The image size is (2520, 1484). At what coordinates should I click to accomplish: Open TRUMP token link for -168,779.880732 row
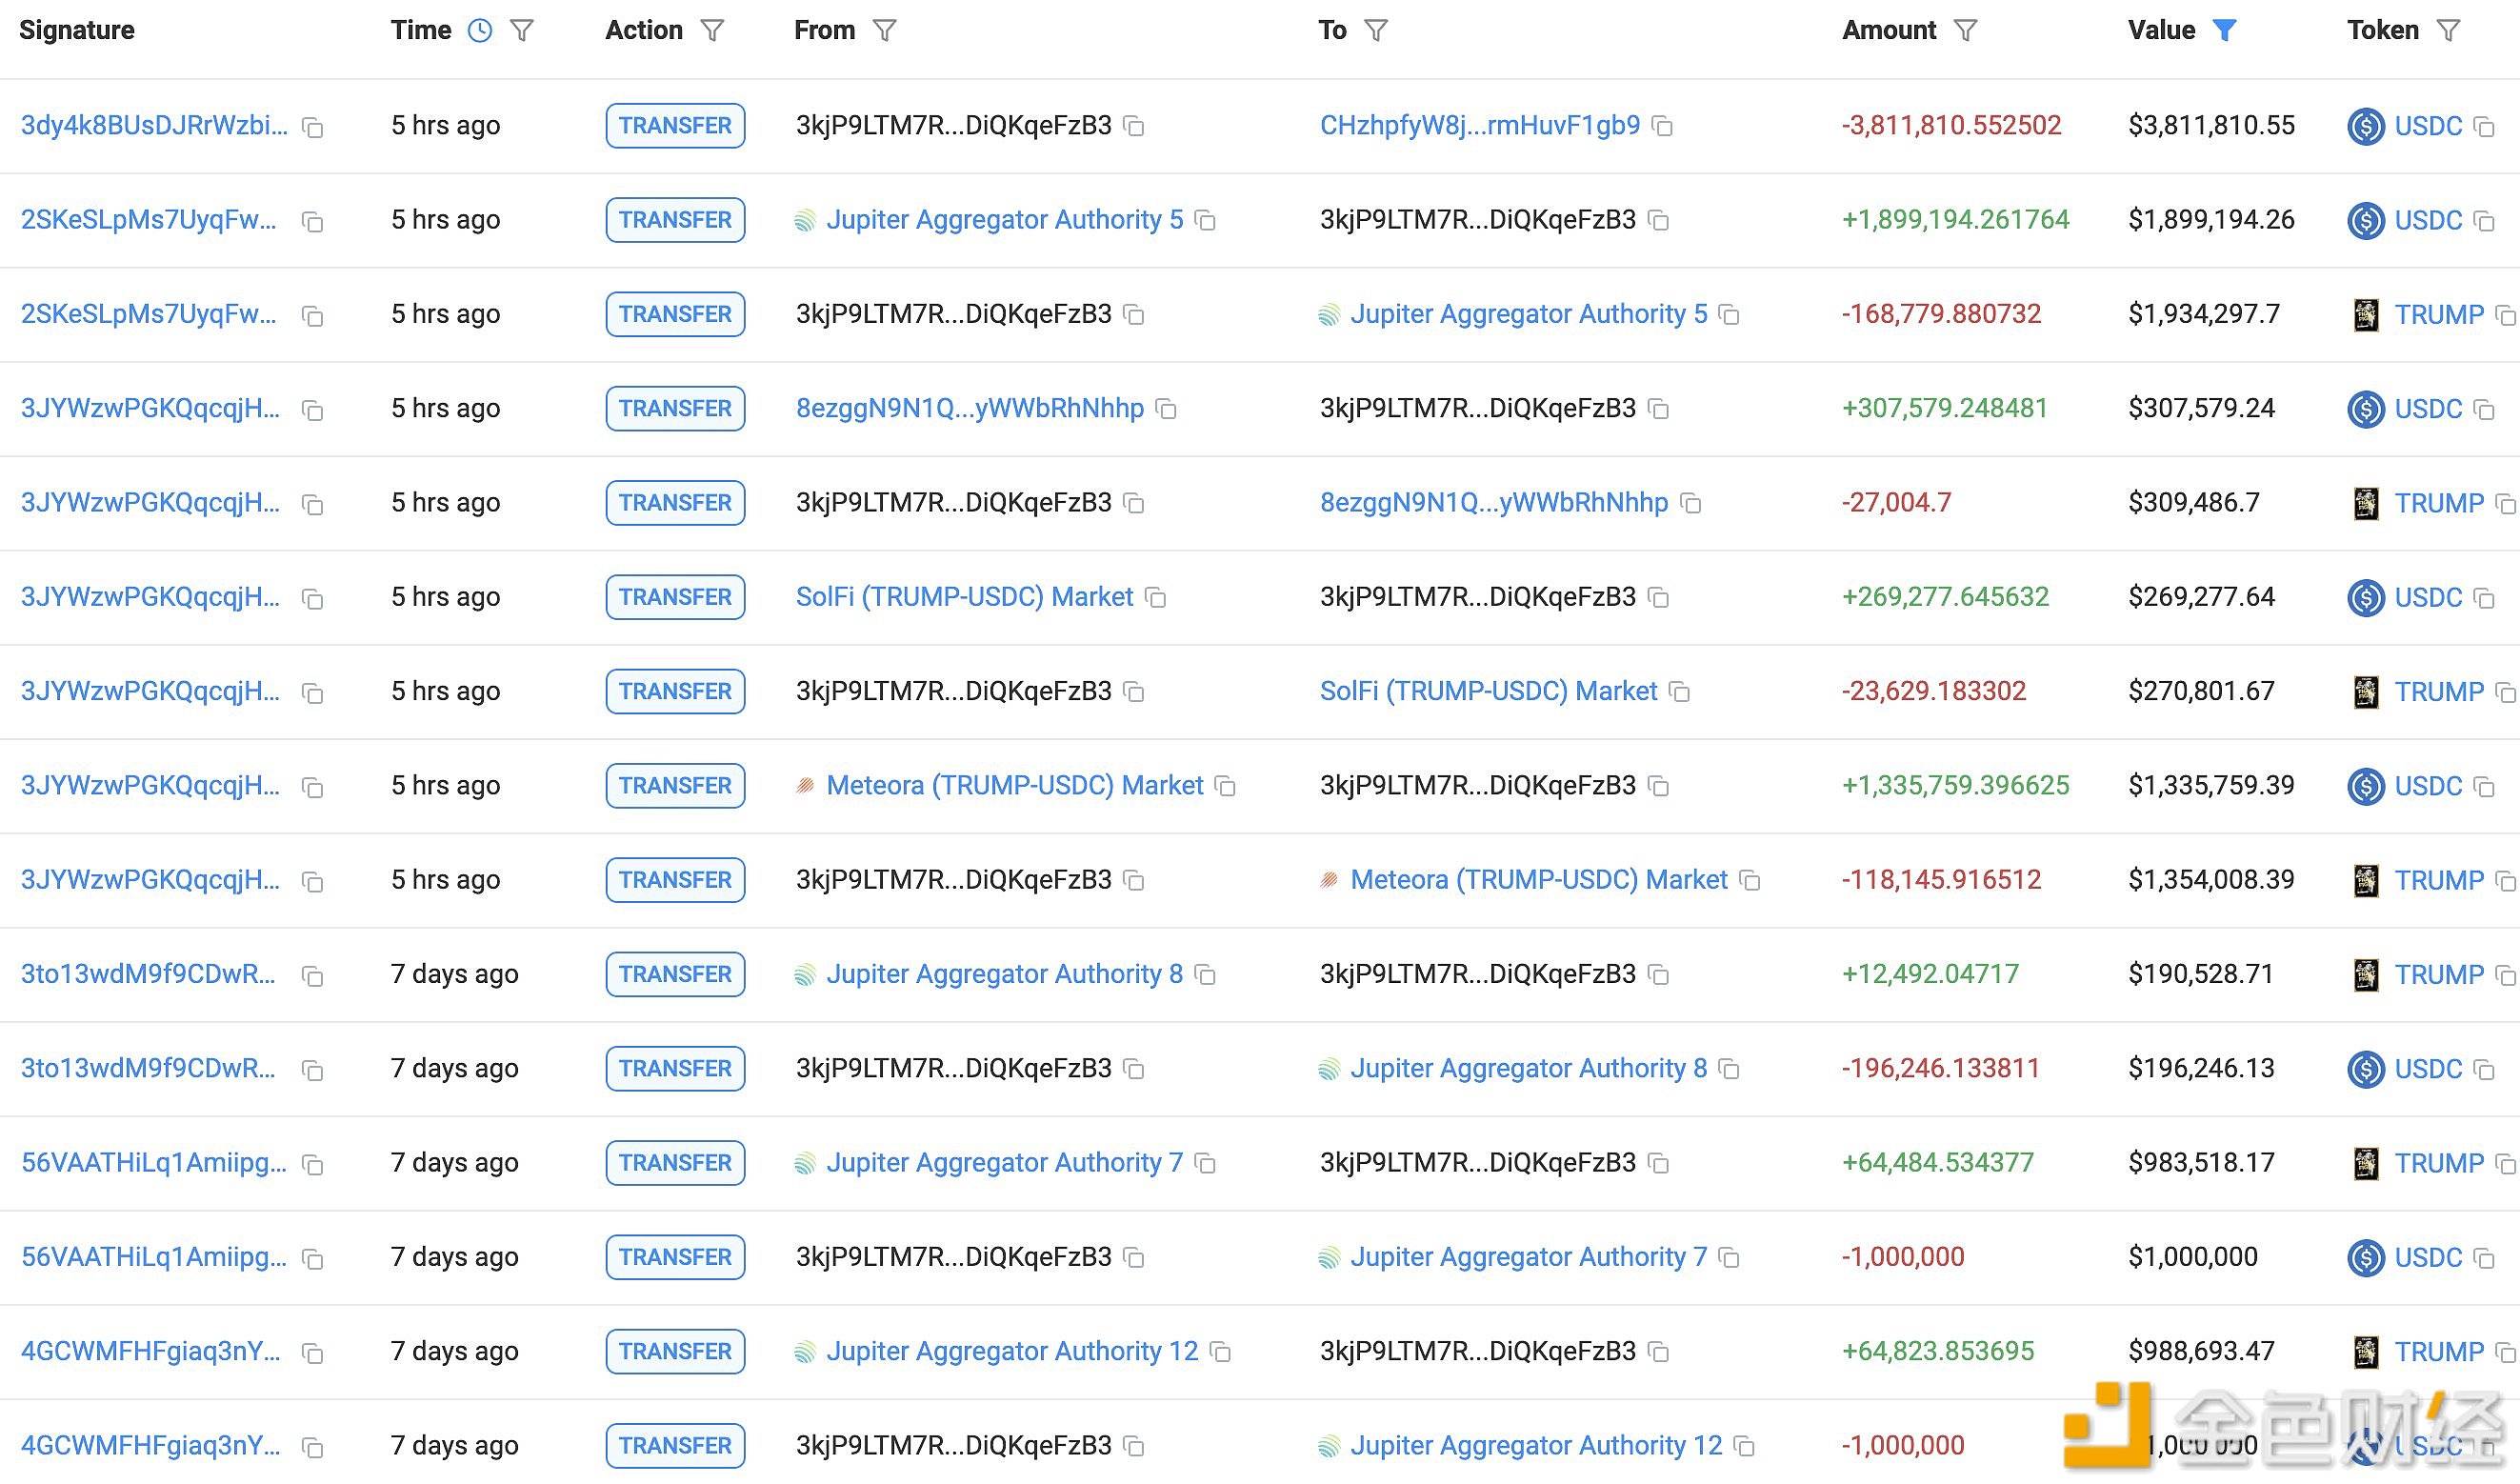pyautogui.click(x=2438, y=314)
